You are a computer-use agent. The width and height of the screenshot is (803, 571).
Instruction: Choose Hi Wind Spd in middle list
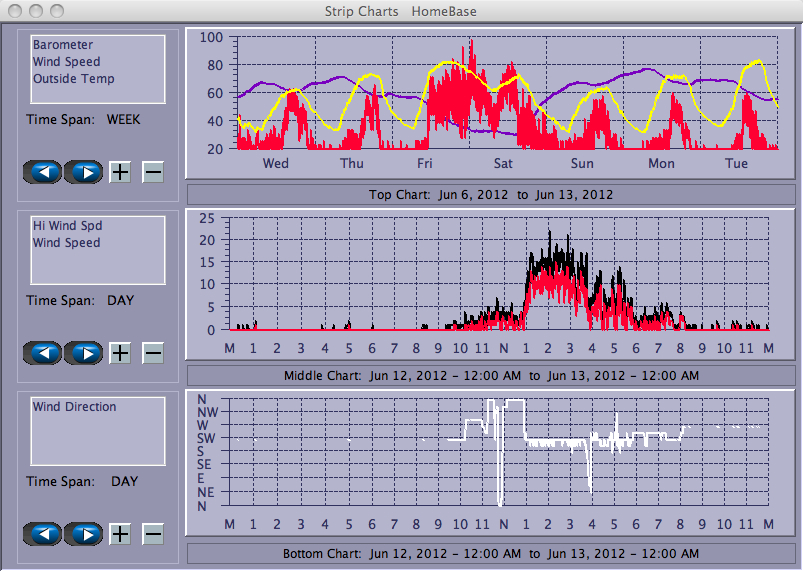pos(67,226)
